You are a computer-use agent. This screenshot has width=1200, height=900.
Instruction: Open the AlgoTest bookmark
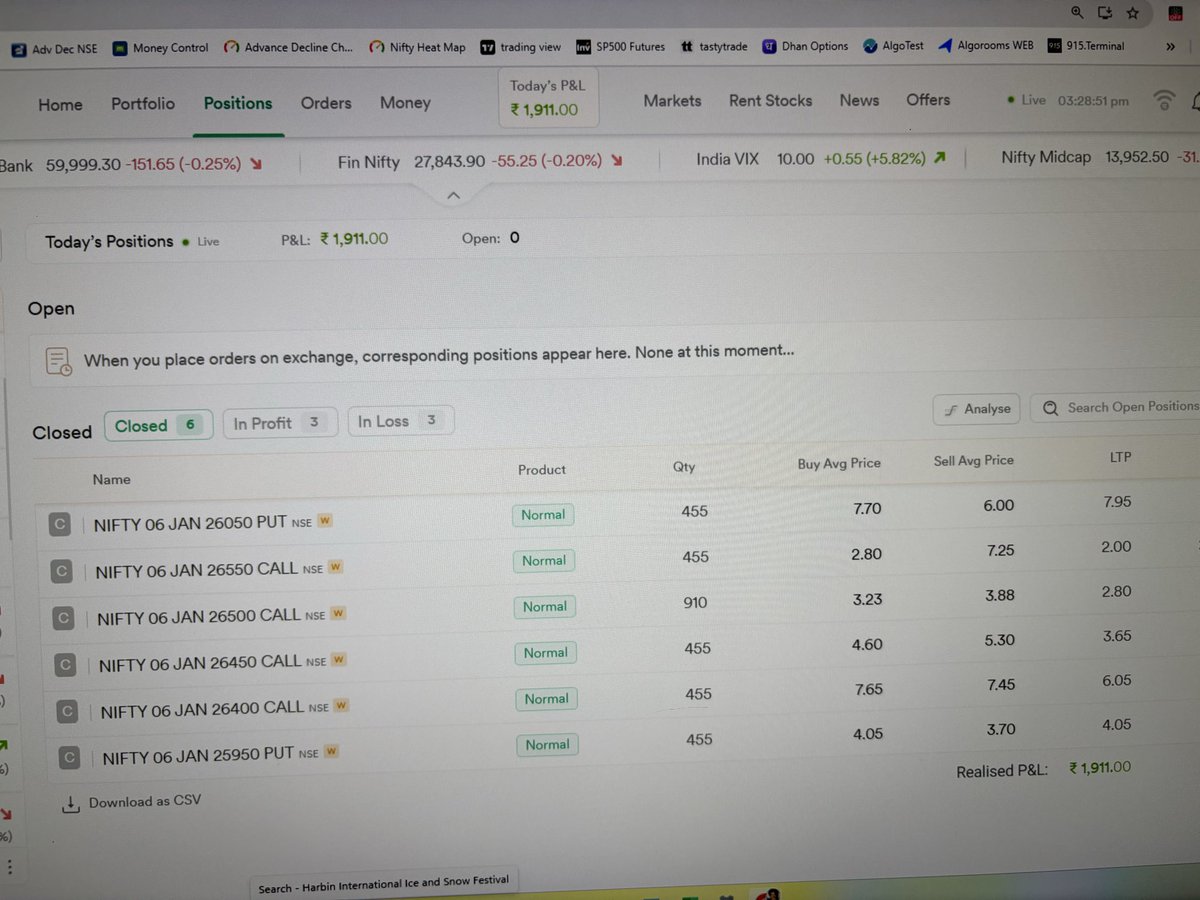893,46
